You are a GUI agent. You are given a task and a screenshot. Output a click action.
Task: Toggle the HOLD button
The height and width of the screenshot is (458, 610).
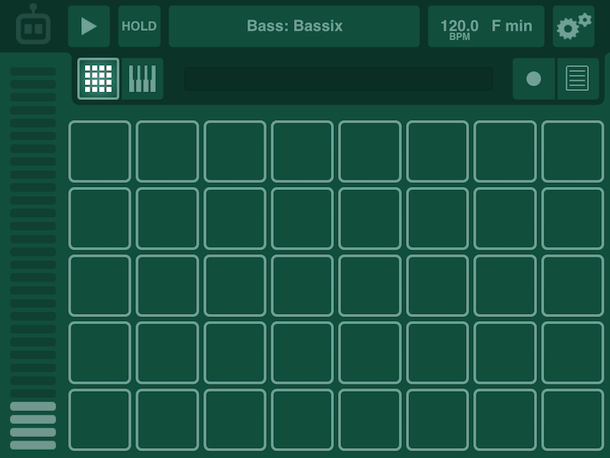click(139, 26)
